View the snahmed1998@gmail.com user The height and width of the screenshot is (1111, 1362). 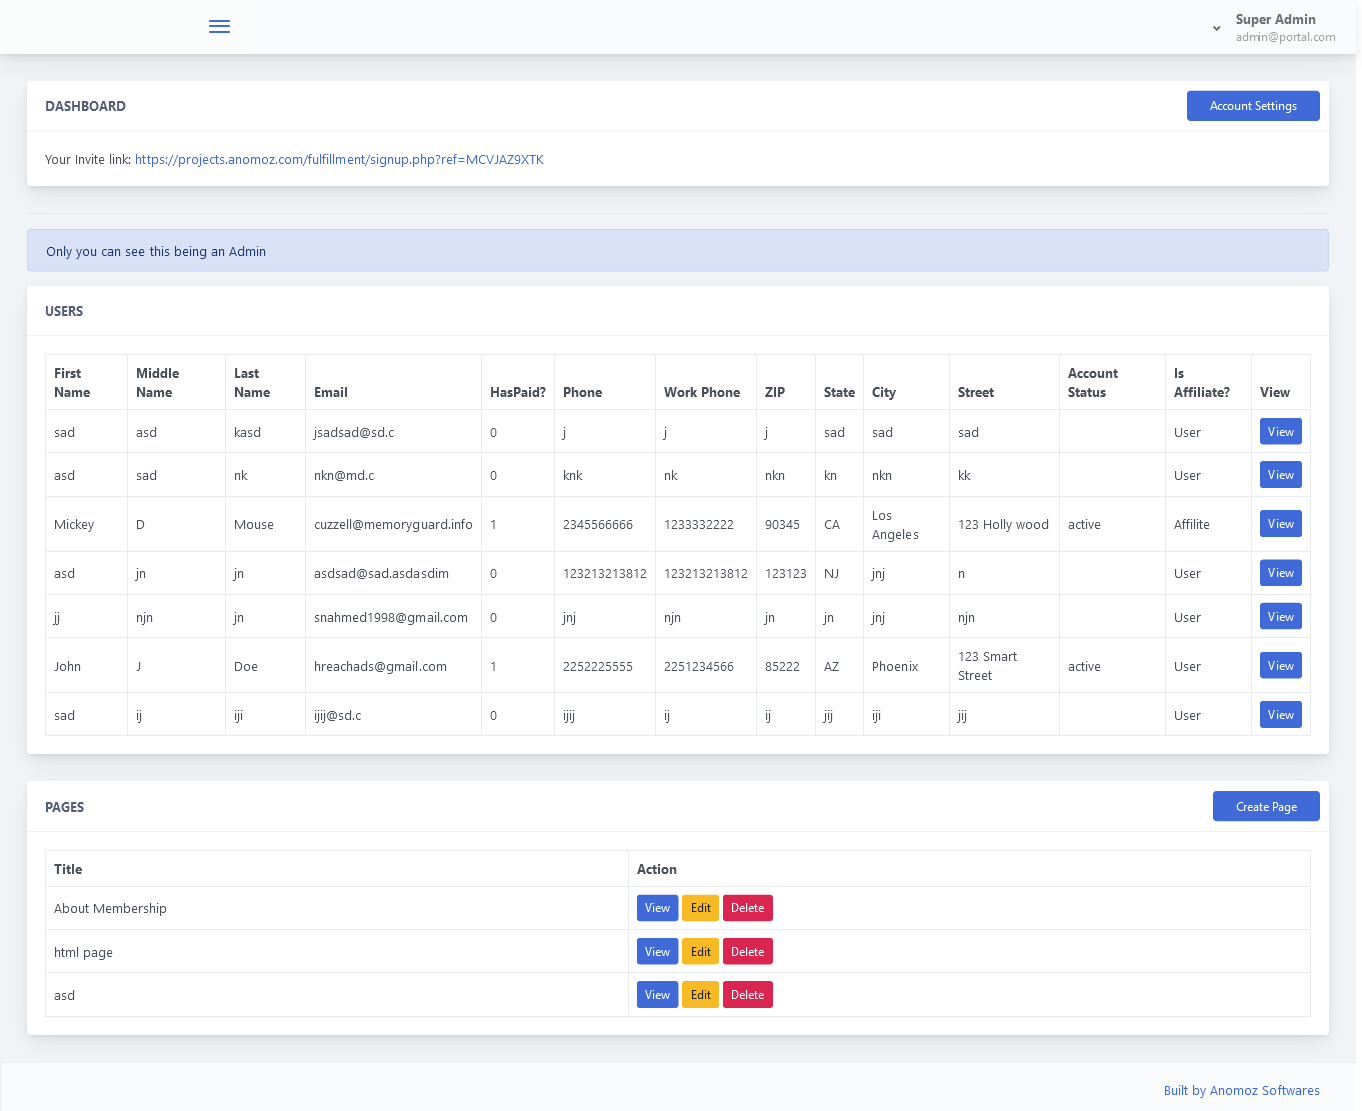1280,617
